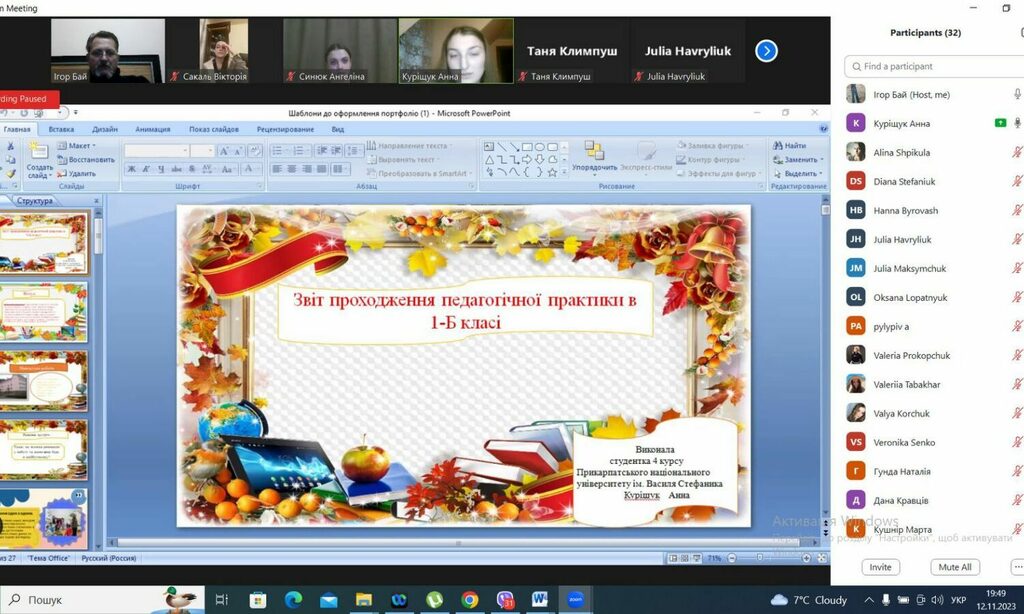The height and width of the screenshot is (614, 1024).
Task: Click the next arrow in the video strip
Action: click(x=766, y=51)
